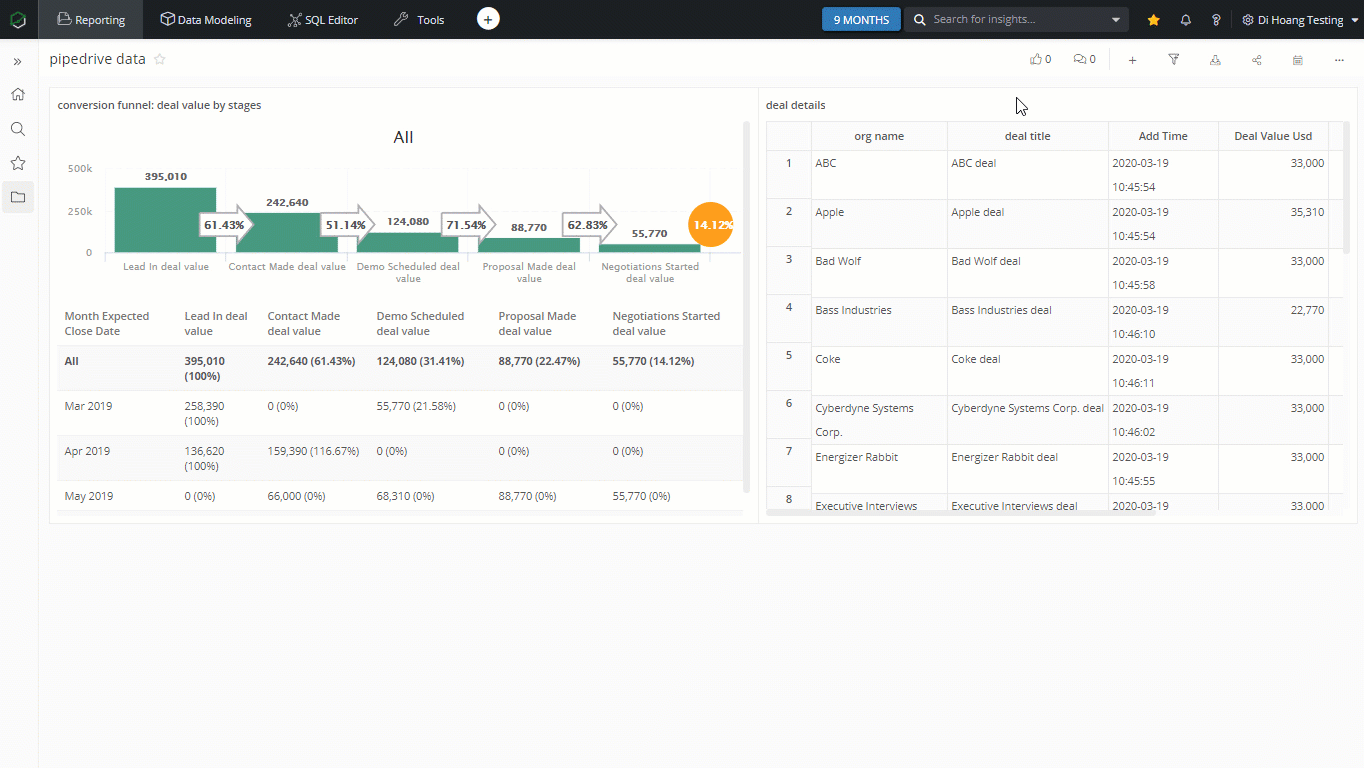Open the dashboard filter icon
Image resolution: width=1364 pixels, height=768 pixels.
(x=1174, y=60)
